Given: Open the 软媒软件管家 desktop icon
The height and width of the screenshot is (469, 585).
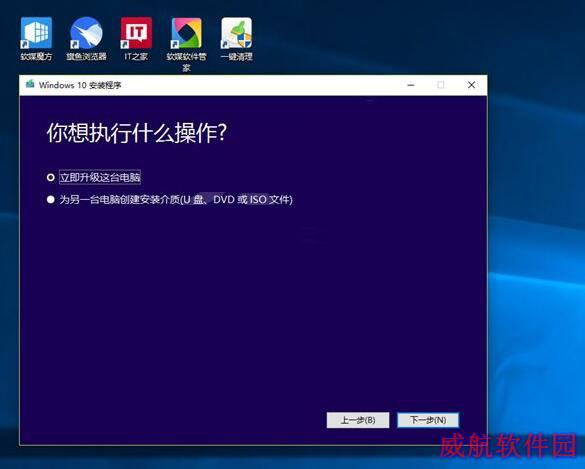Looking at the screenshot, I should coord(186,33).
